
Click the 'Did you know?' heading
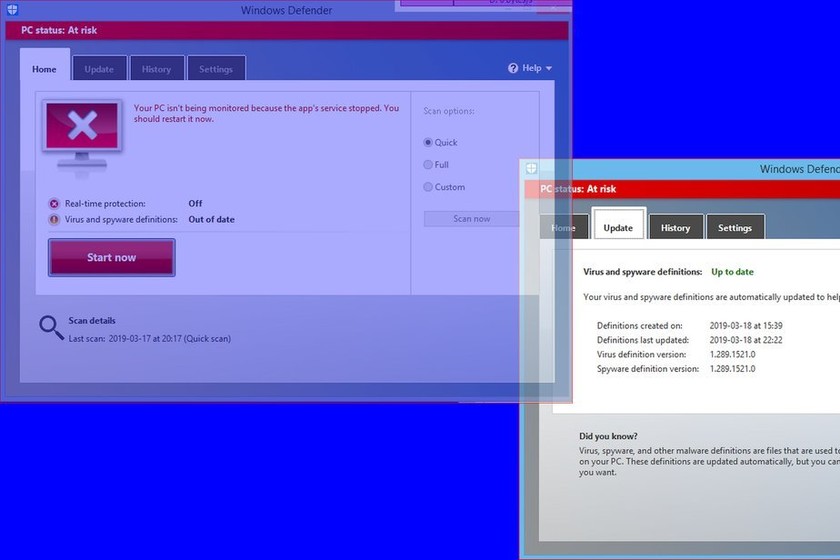click(x=608, y=436)
